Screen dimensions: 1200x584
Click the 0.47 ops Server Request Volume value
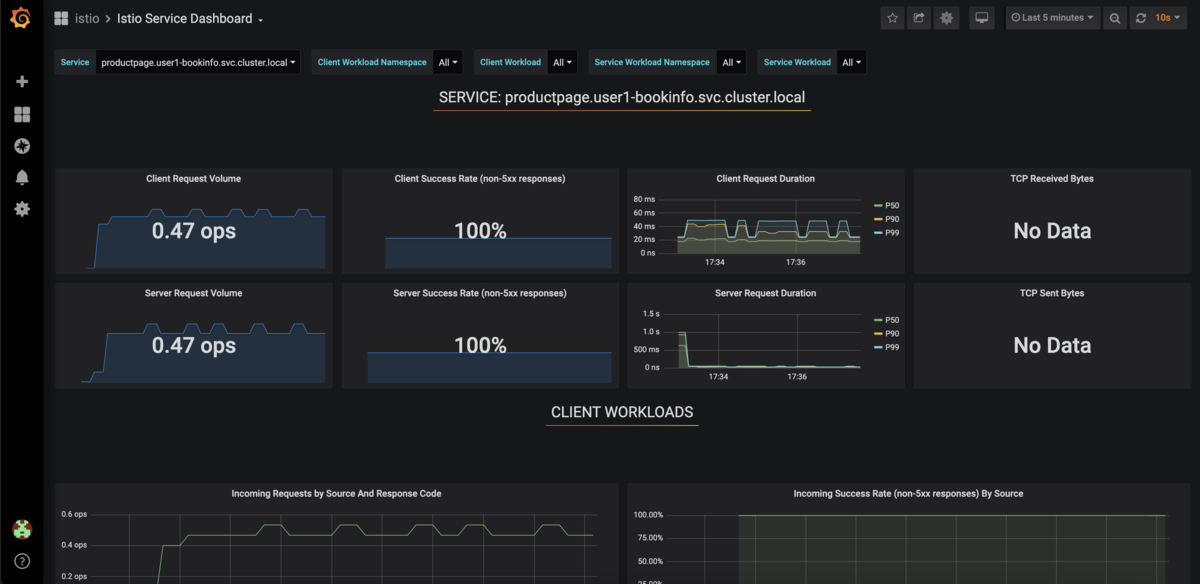(x=194, y=345)
